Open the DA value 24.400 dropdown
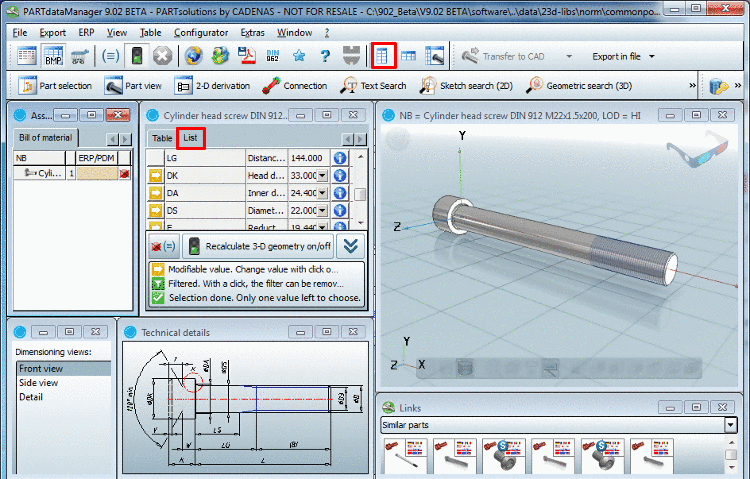Screen dimensions: 750x479 coord(322,193)
